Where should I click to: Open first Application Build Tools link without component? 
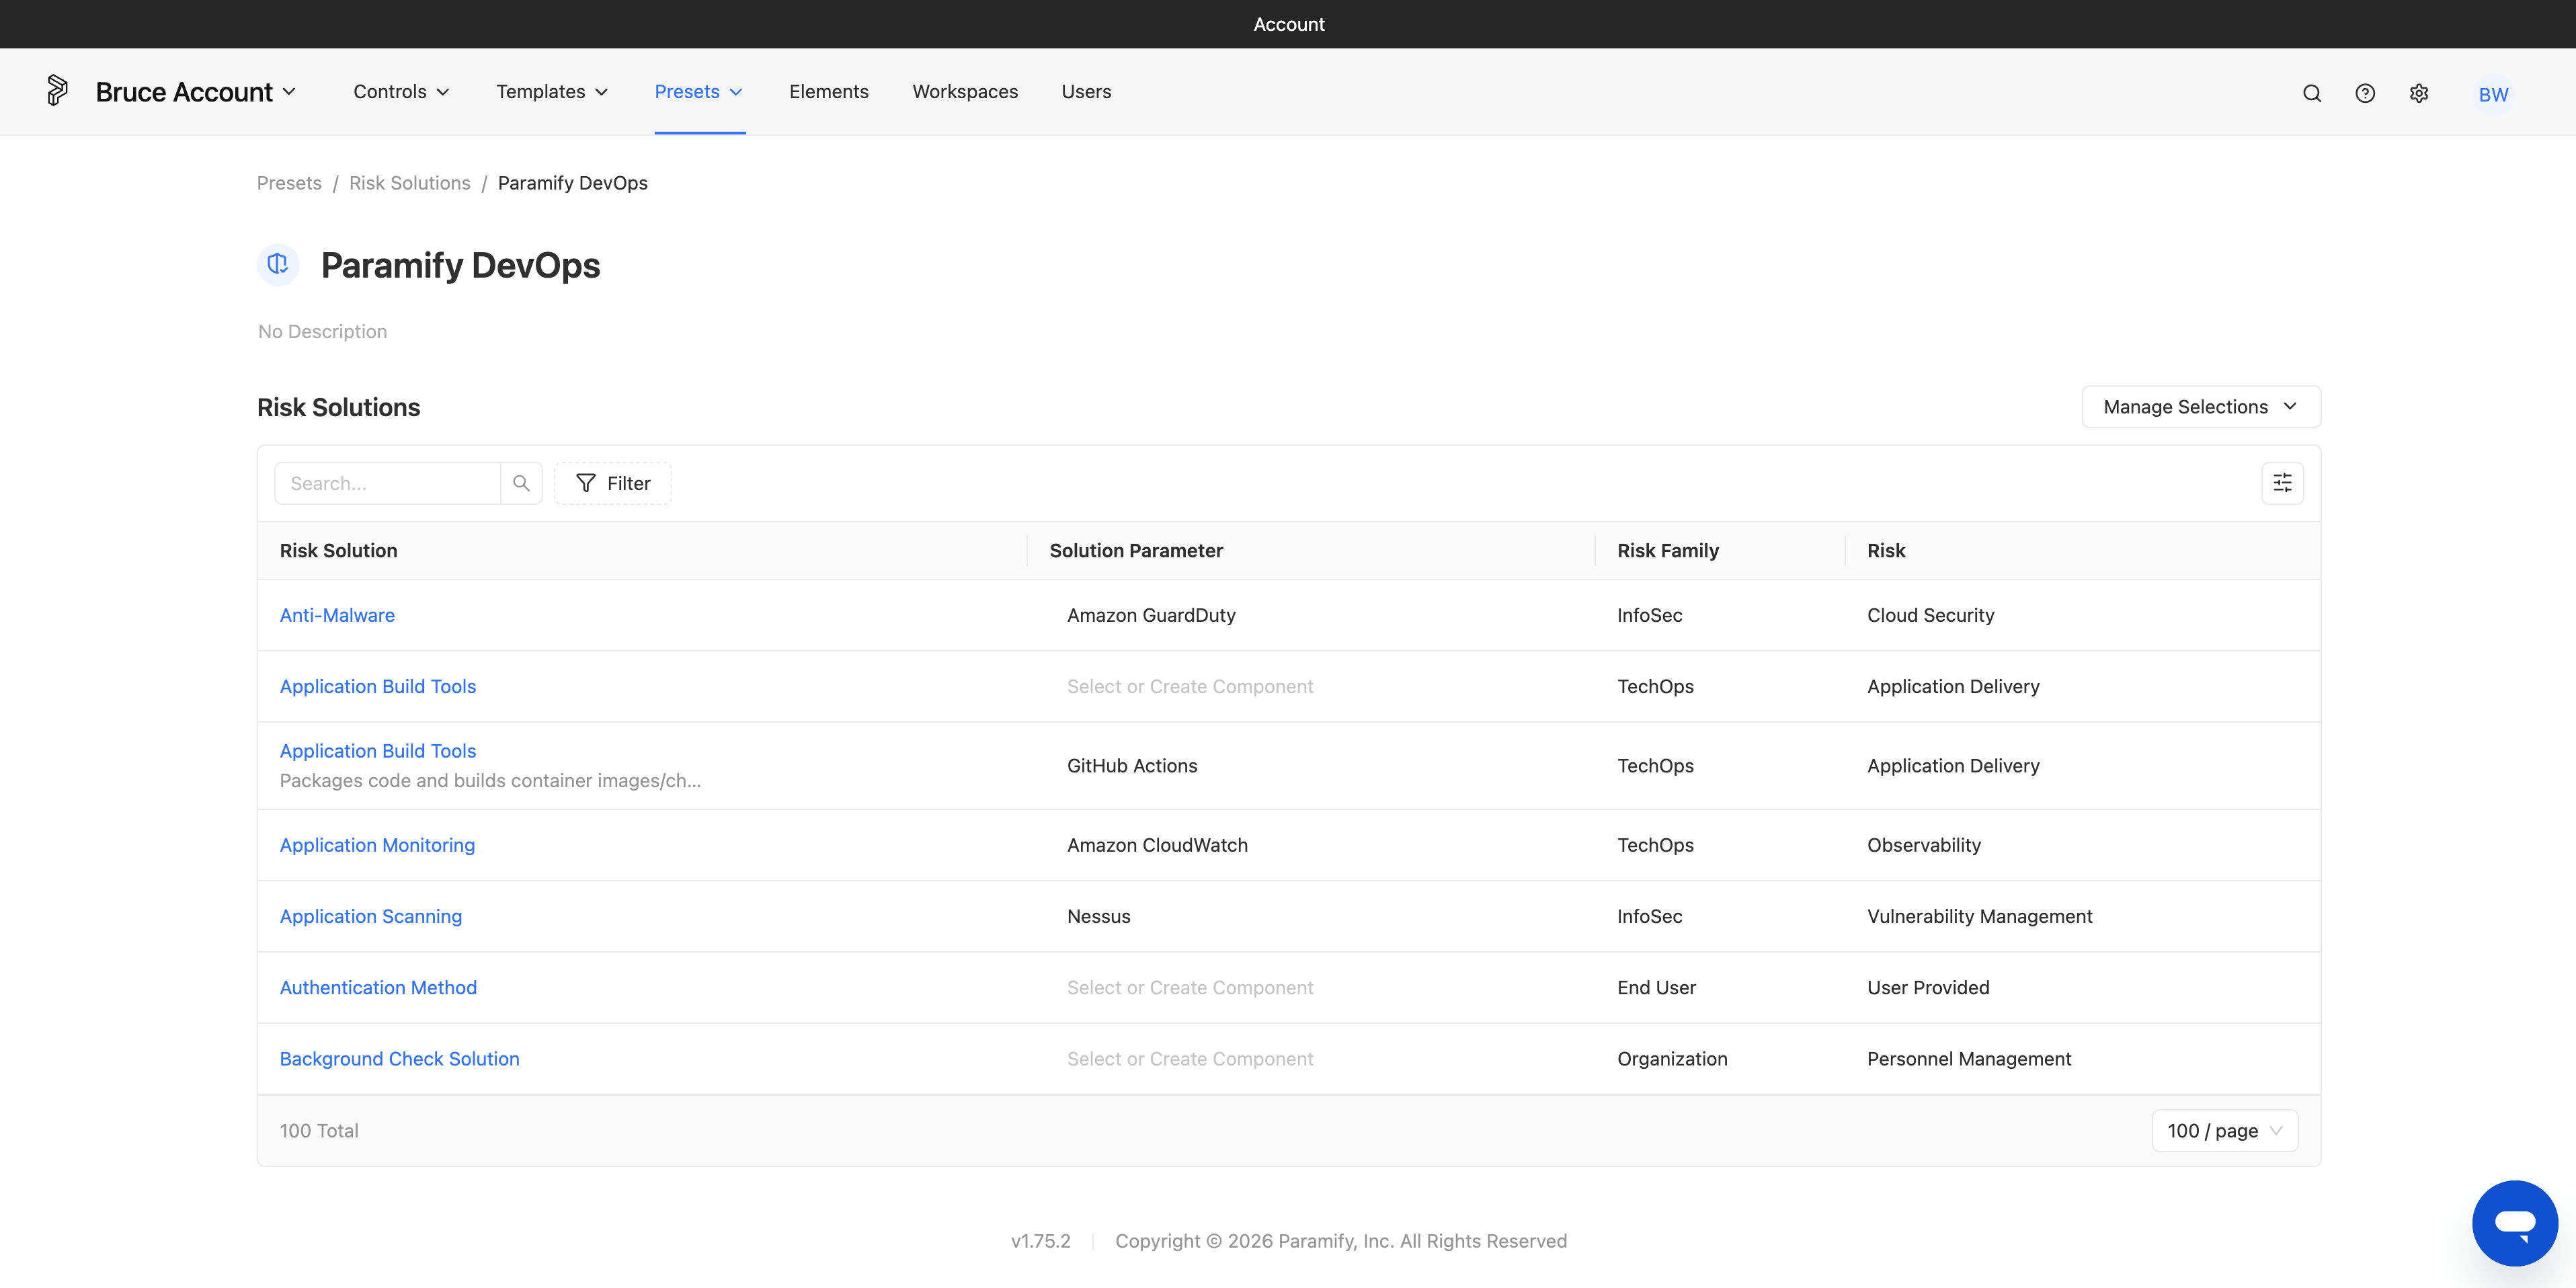coord(378,687)
